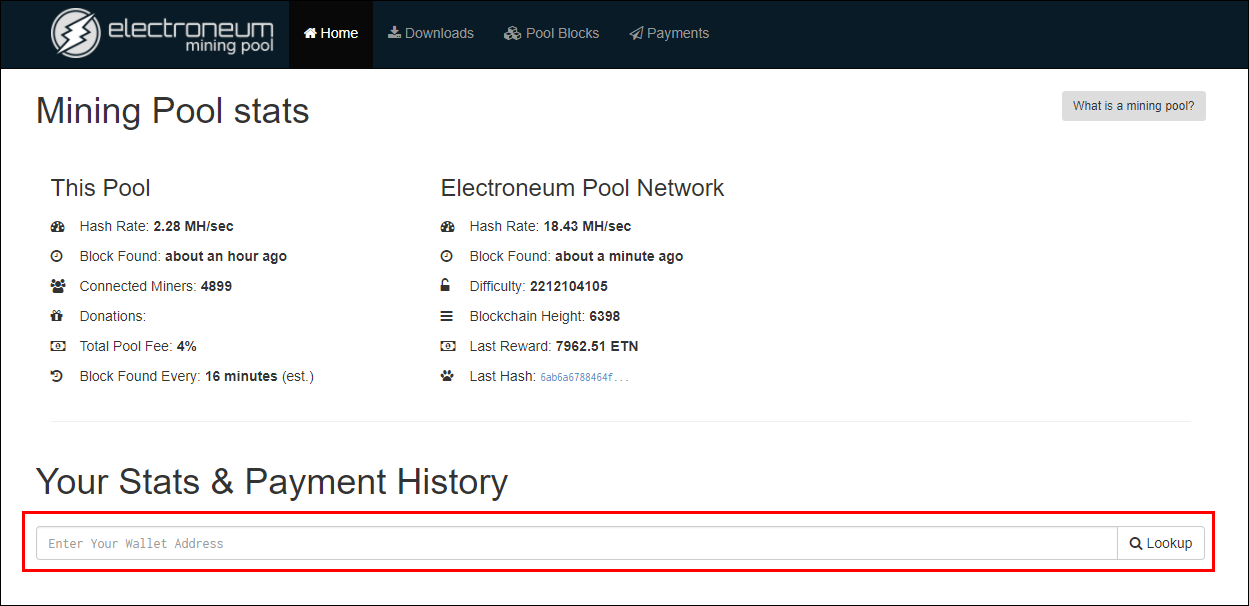This screenshot has height=606, width=1249.
Task: Select Last Reward value 7962.51 ETN
Action: [x=597, y=346]
